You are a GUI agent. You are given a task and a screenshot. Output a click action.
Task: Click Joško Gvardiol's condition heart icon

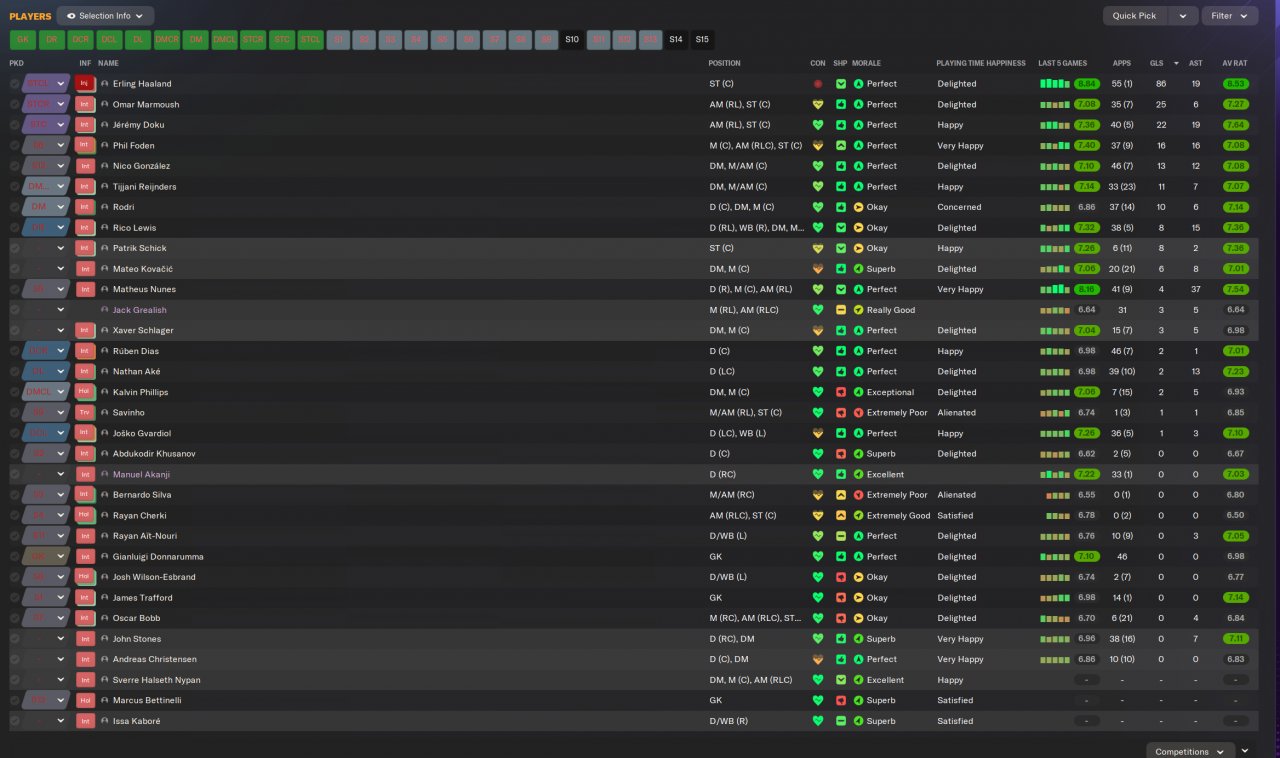pos(818,433)
